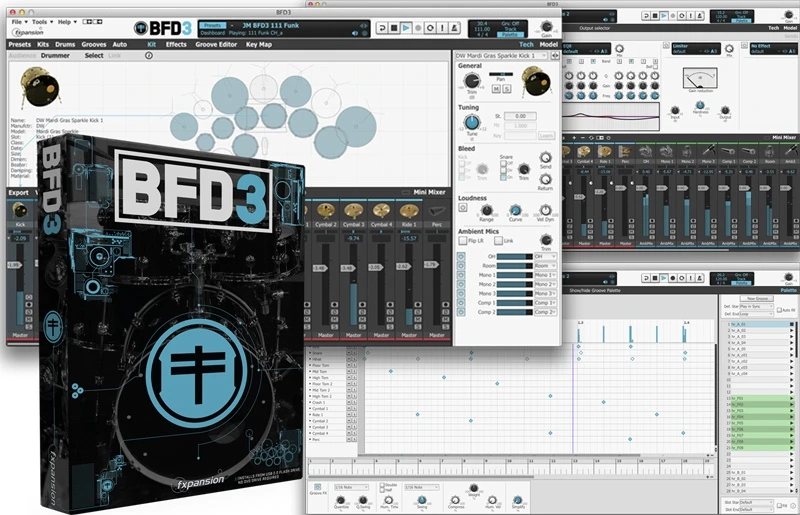
Task: Open the DW Mardi Gras Sparkle Kick dropdown
Action: pyautogui.click(x=501, y=56)
